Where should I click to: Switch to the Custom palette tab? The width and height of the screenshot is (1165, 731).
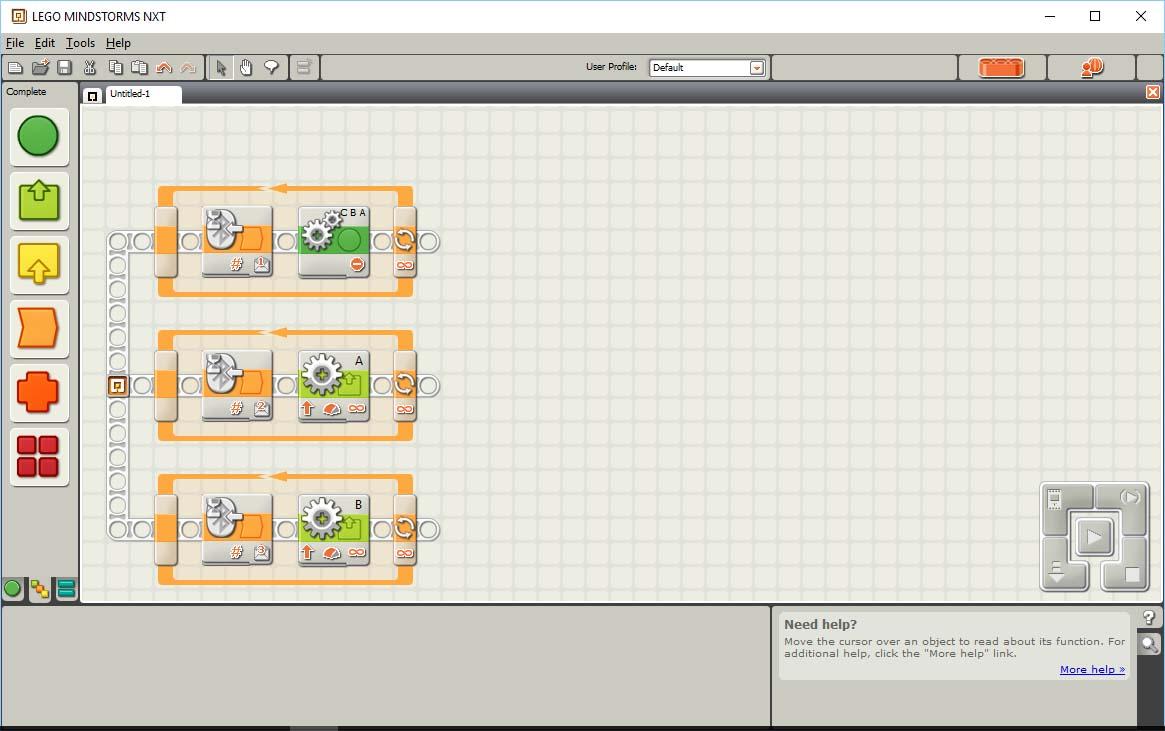[x=66, y=589]
